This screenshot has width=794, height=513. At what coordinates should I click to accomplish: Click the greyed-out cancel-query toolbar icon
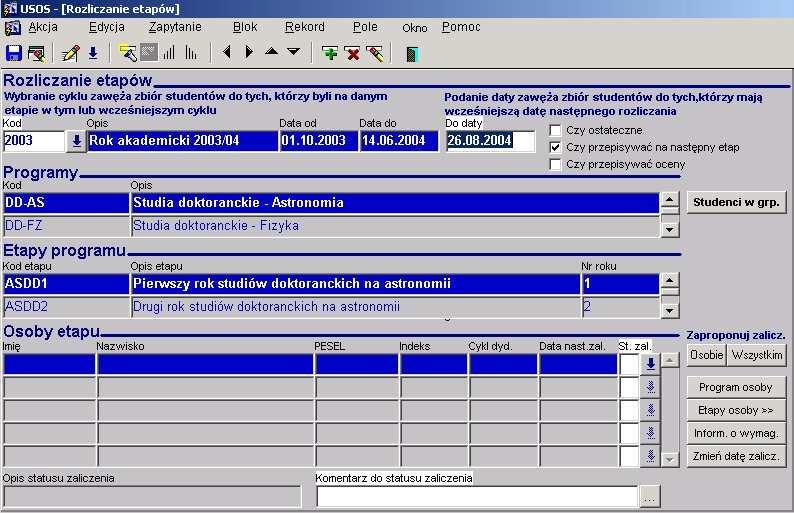coord(149,53)
